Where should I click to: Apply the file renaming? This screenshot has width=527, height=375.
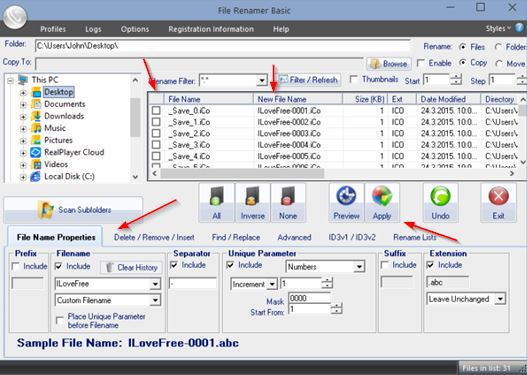(x=382, y=203)
